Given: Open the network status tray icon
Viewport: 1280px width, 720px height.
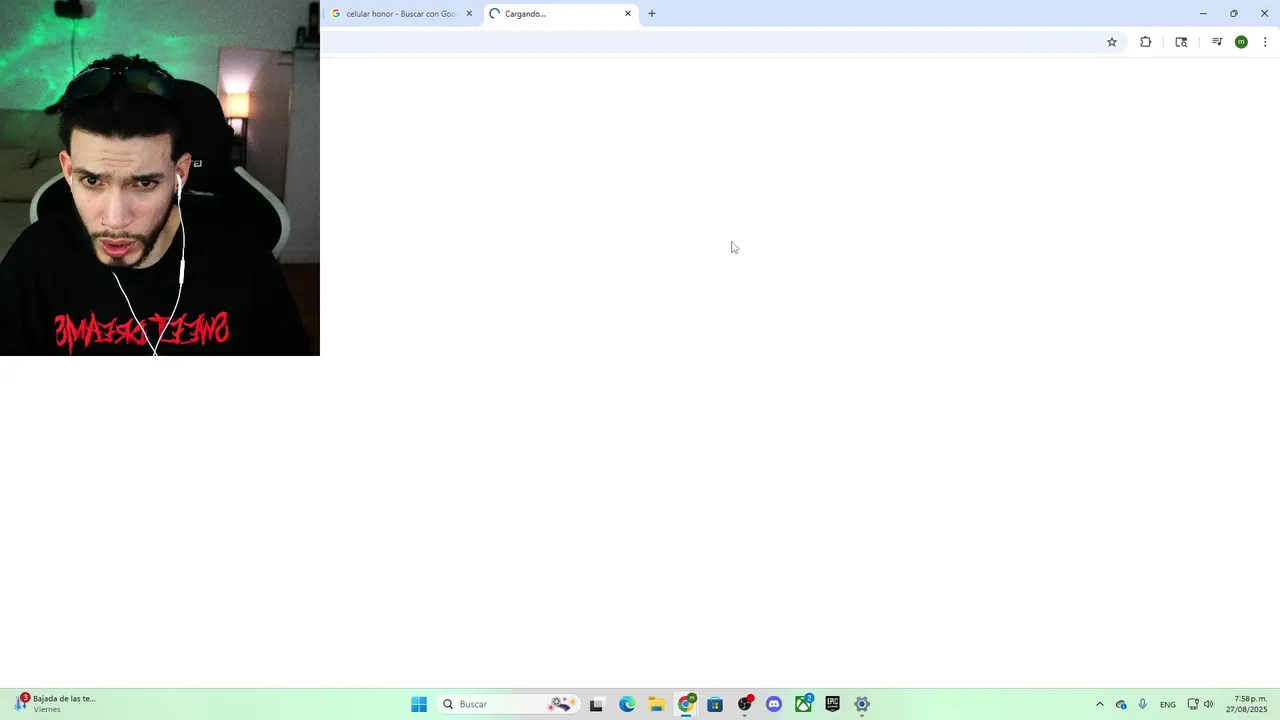Looking at the screenshot, I should (x=1193, y=704).
